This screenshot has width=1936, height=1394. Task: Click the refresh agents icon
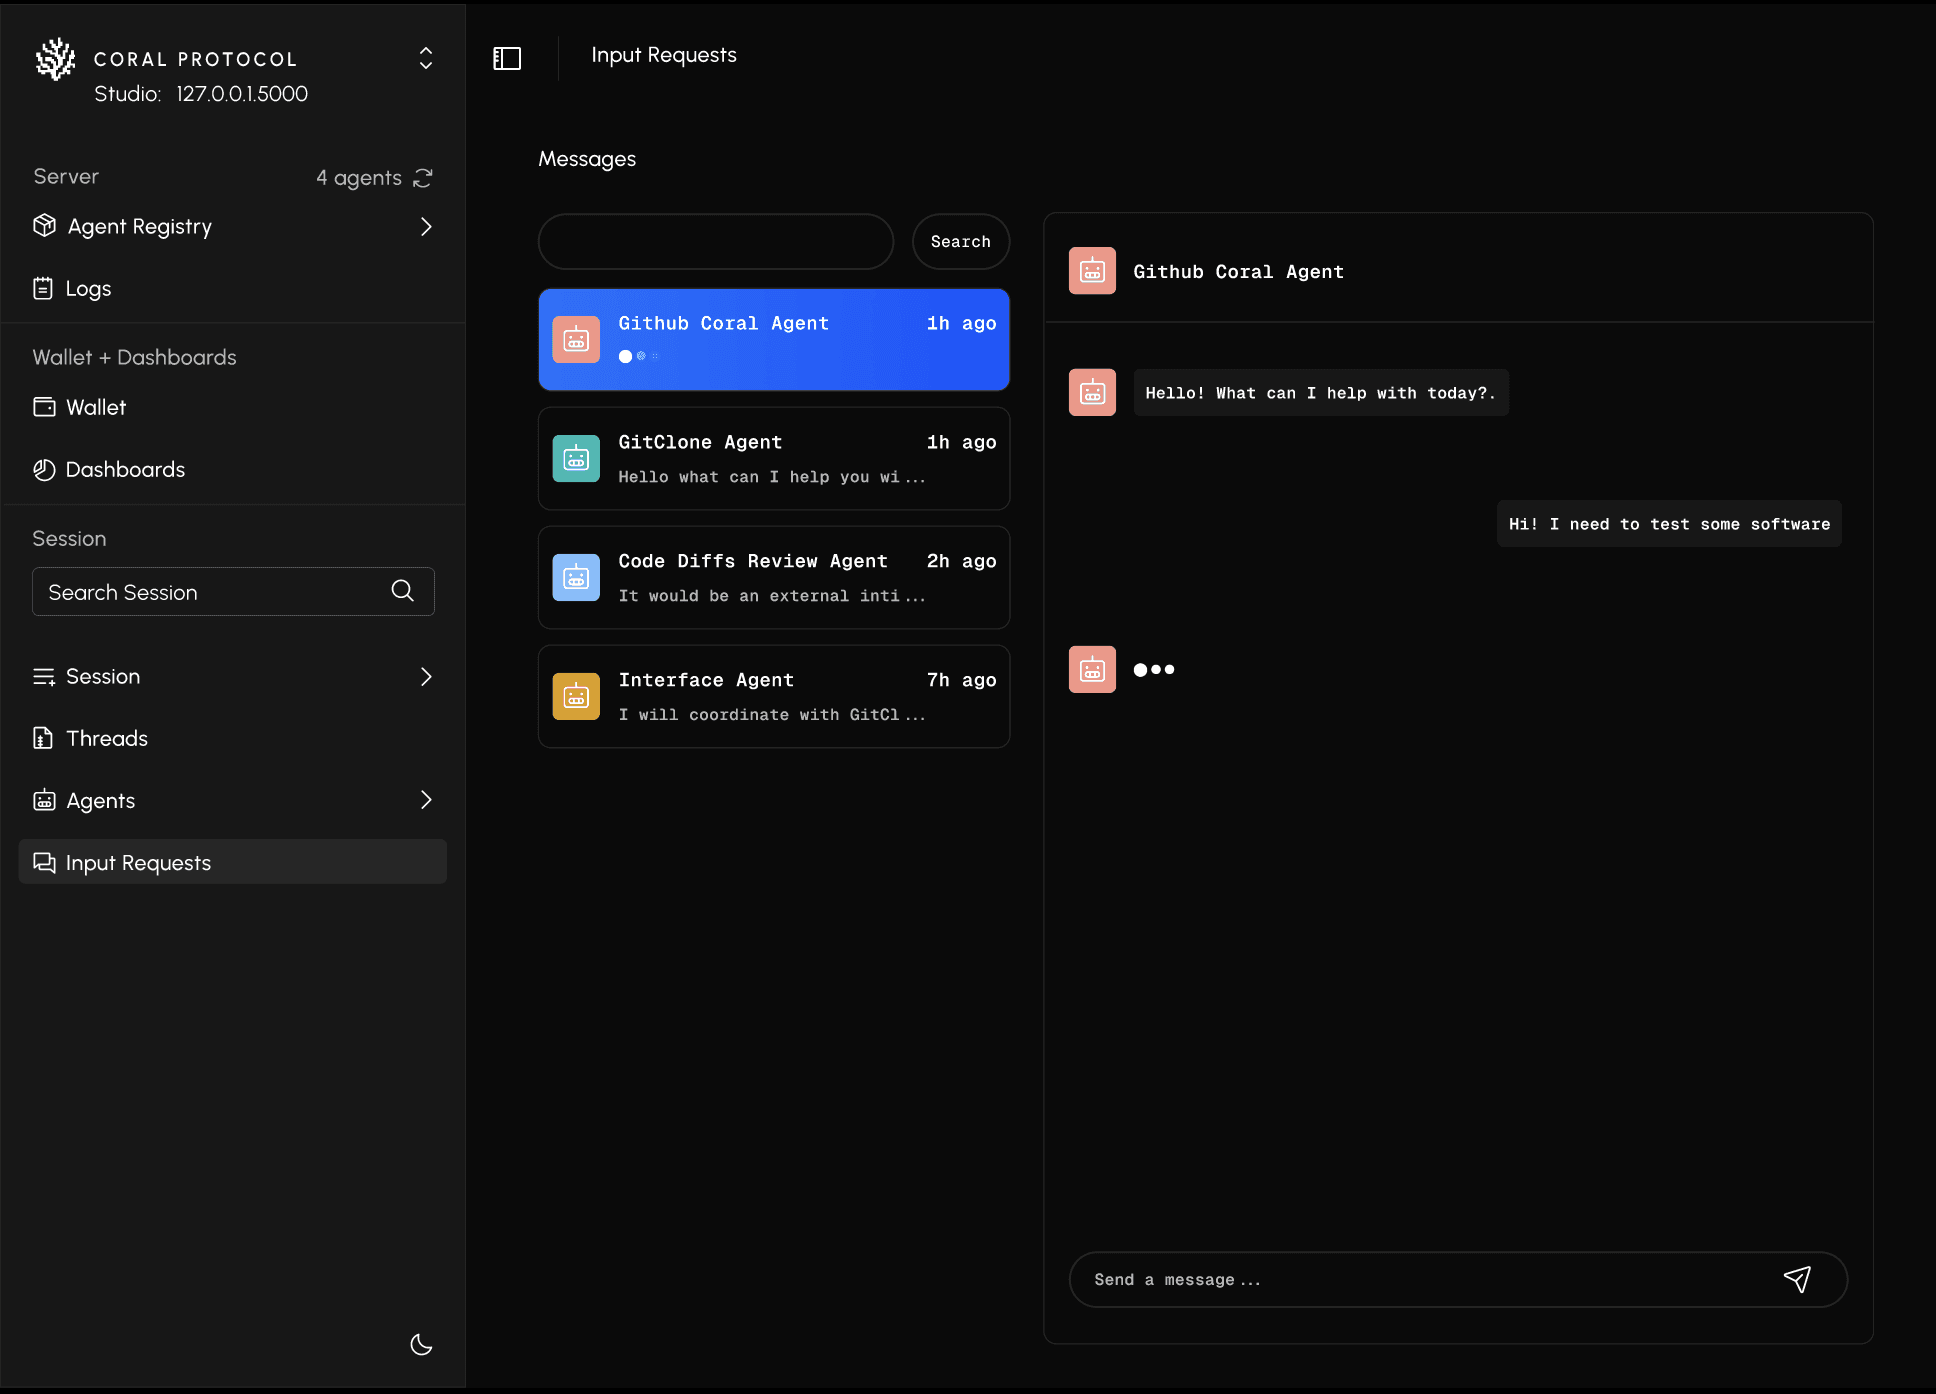[x=423, y=178]
